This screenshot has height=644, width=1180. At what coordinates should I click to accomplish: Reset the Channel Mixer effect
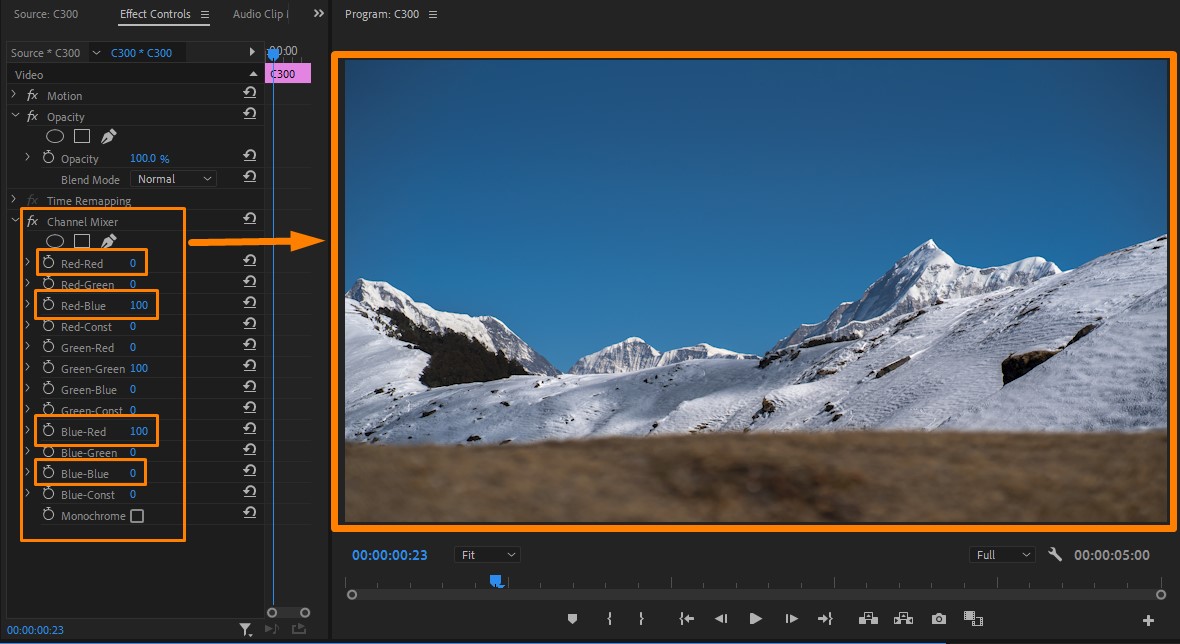[x=248, y=218]
